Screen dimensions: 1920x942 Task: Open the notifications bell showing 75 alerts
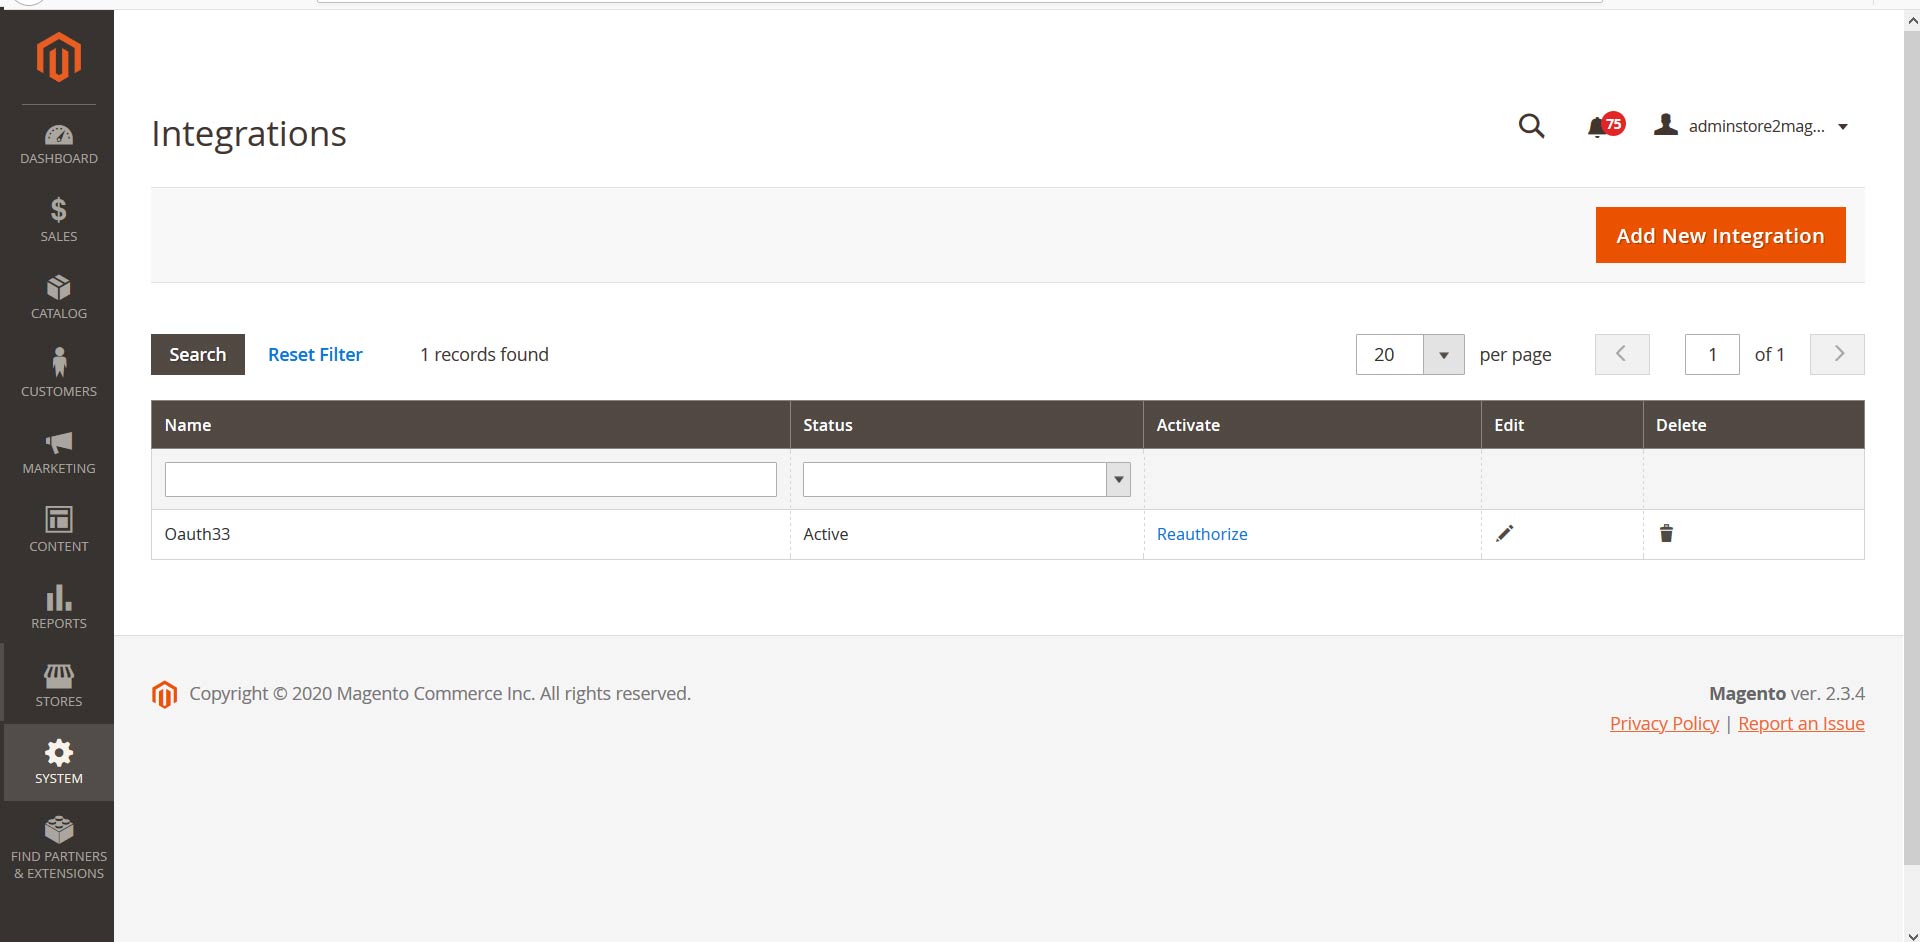tap(1600, 126)
